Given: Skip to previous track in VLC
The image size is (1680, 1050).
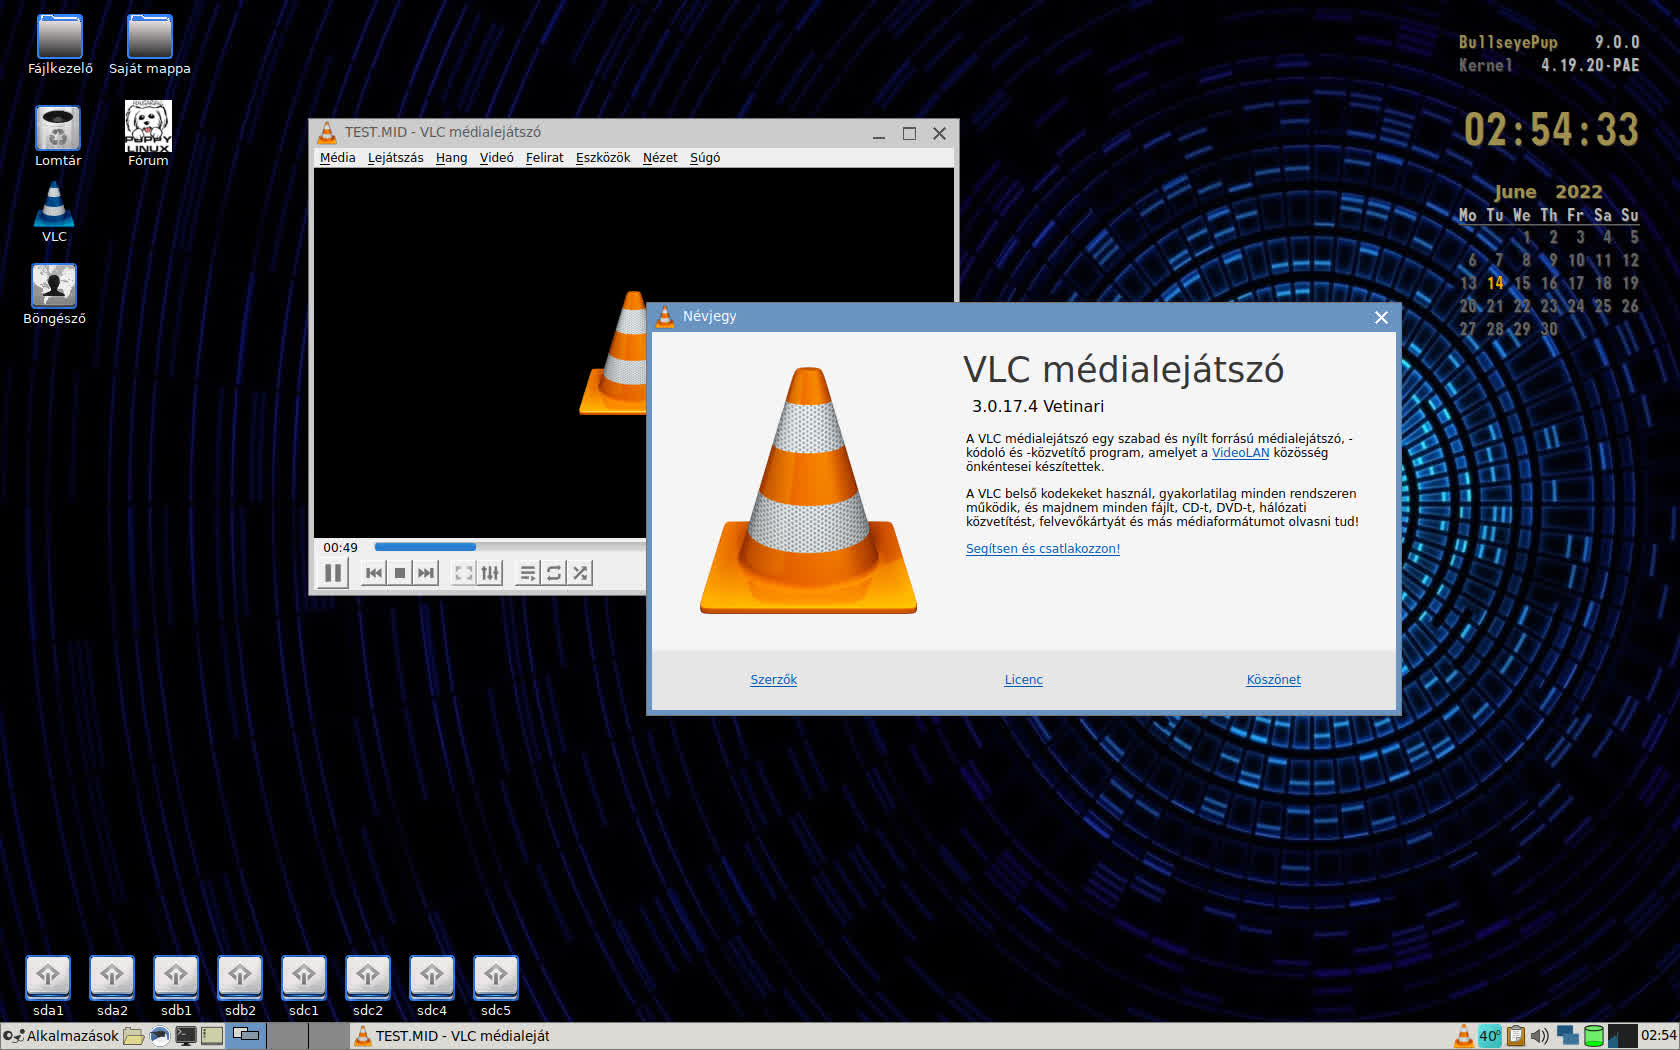Looking at the screenshot, I should point(374,573).
